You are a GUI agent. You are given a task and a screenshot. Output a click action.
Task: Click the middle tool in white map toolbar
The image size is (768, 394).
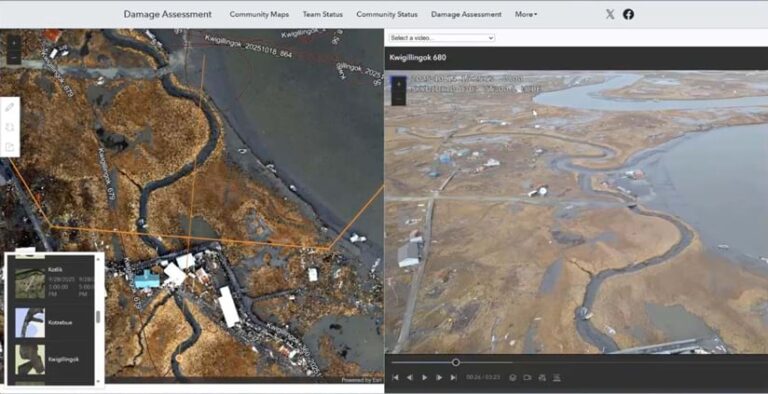pyautogui.click(x=10, y=127)
